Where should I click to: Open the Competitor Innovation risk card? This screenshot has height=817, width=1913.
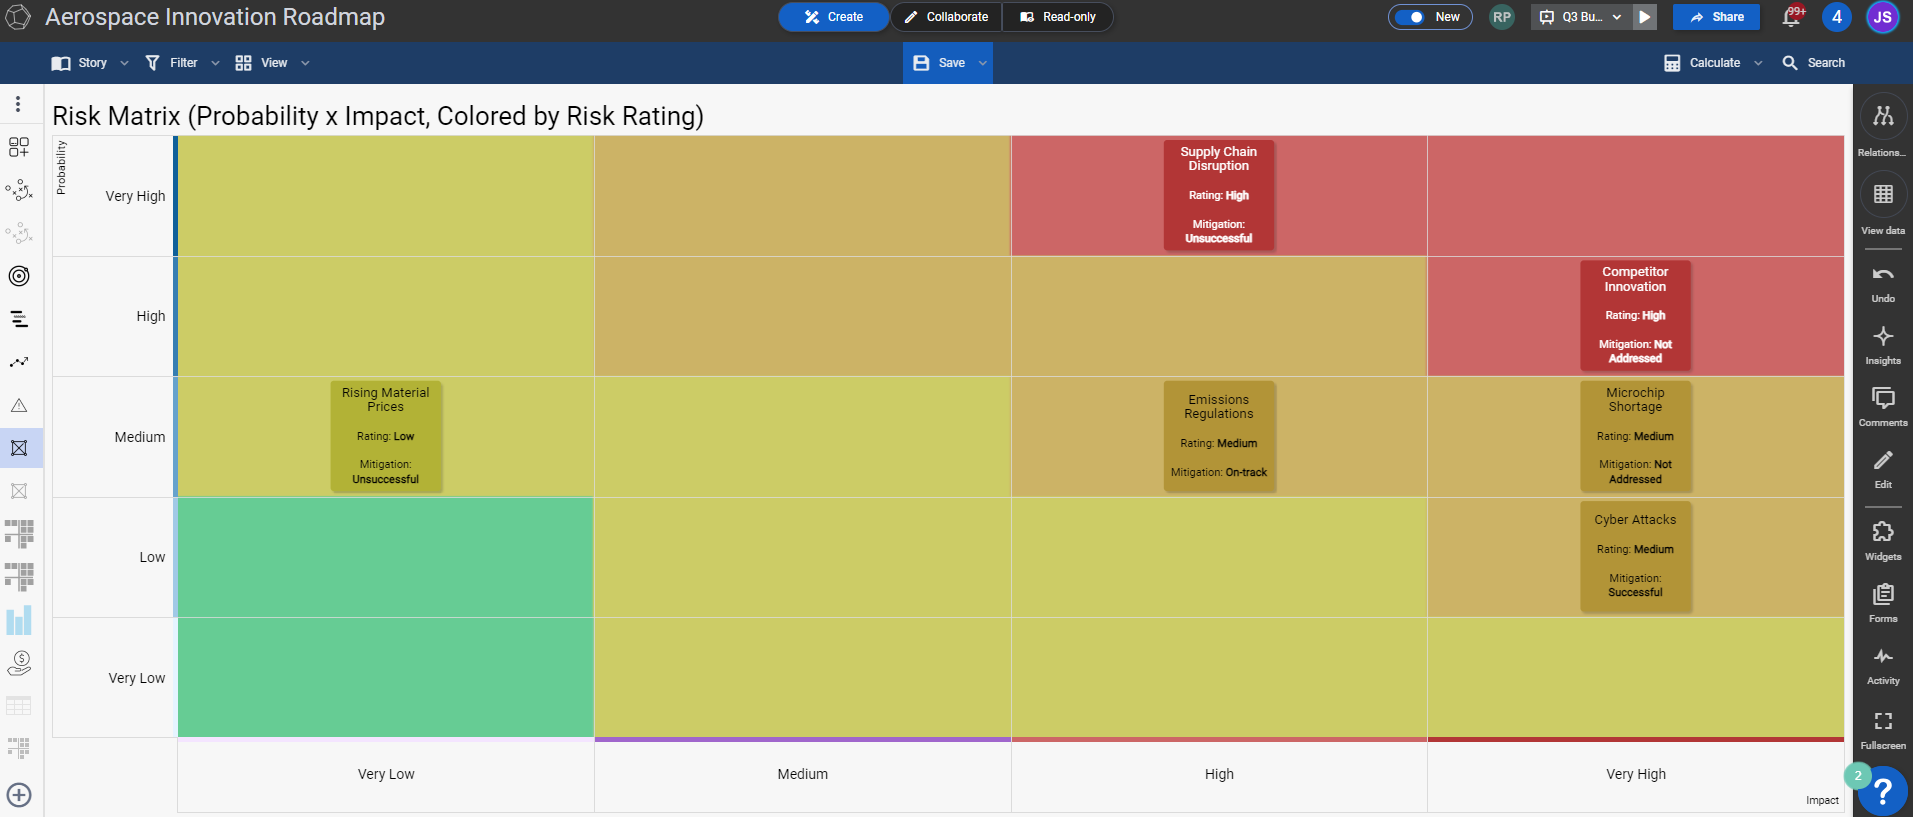[1635, 315]
